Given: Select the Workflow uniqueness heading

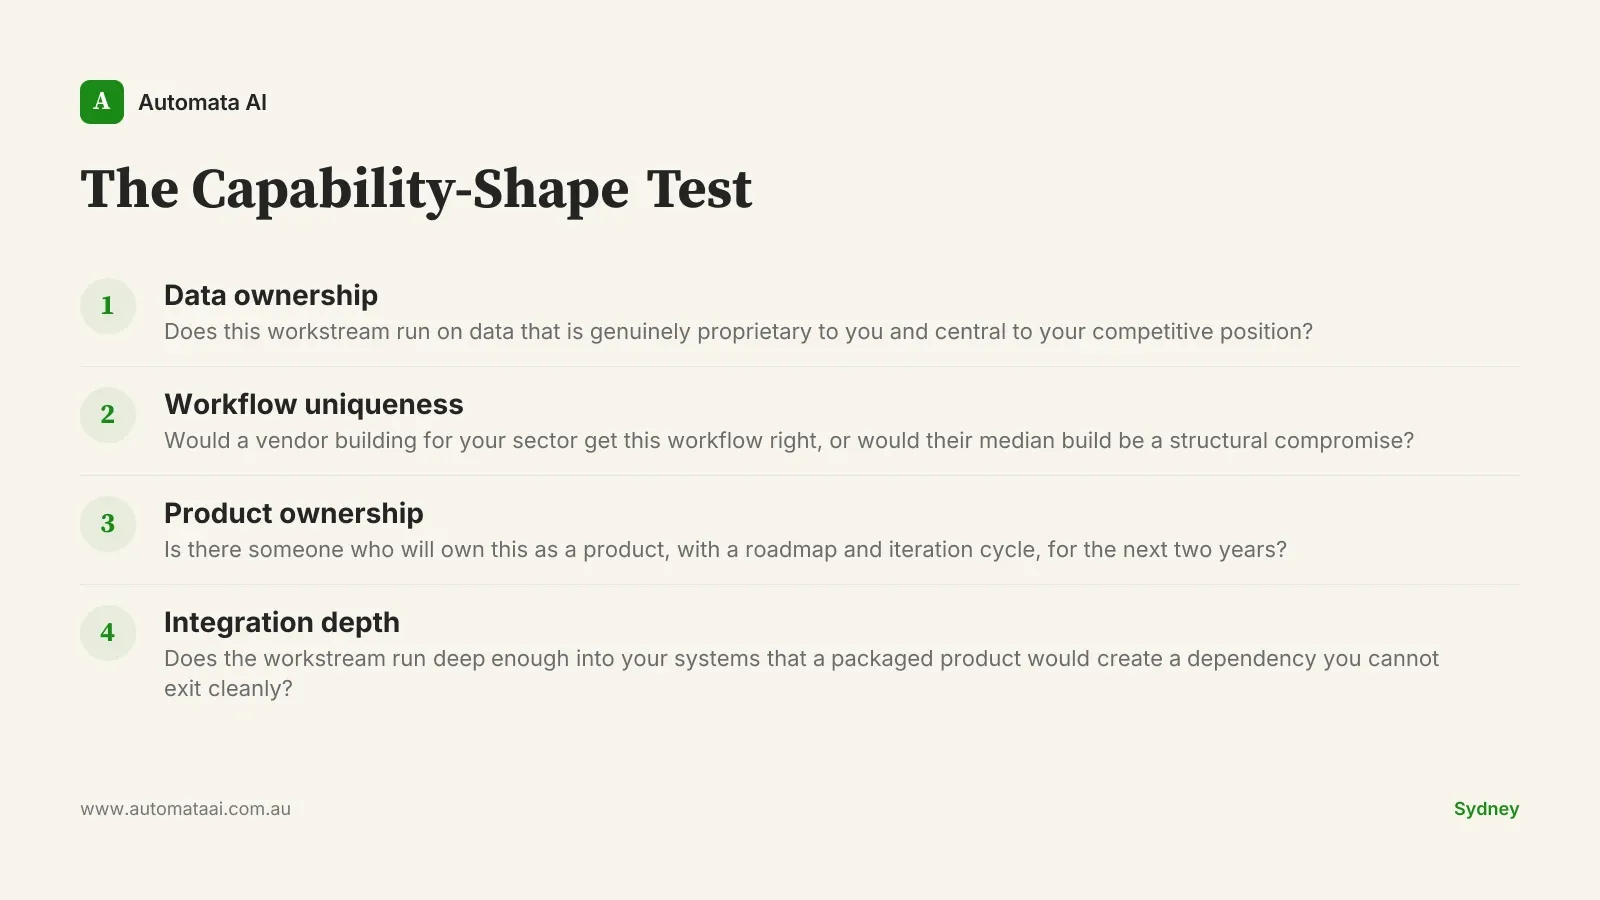Looking at the screenshot, I should click(314, 404).
